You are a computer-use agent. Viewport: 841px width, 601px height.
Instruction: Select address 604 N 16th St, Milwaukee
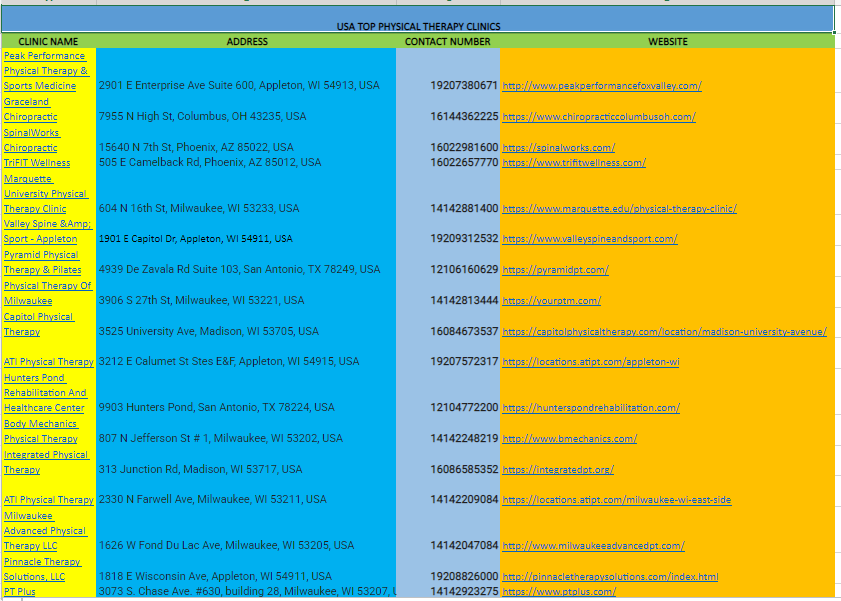click(199, 208)
